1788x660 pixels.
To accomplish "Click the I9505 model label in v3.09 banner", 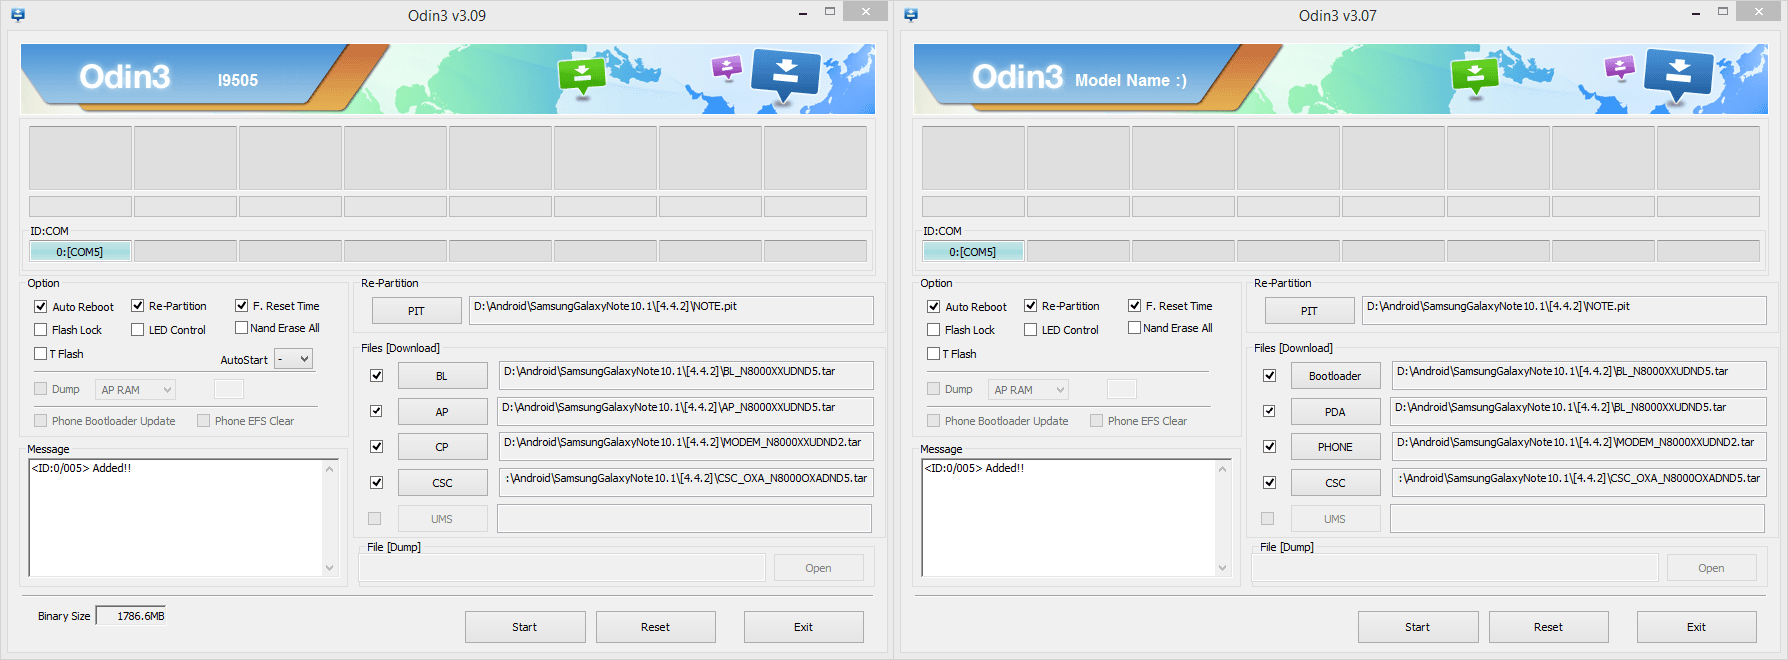I will [x=238, y=80].
